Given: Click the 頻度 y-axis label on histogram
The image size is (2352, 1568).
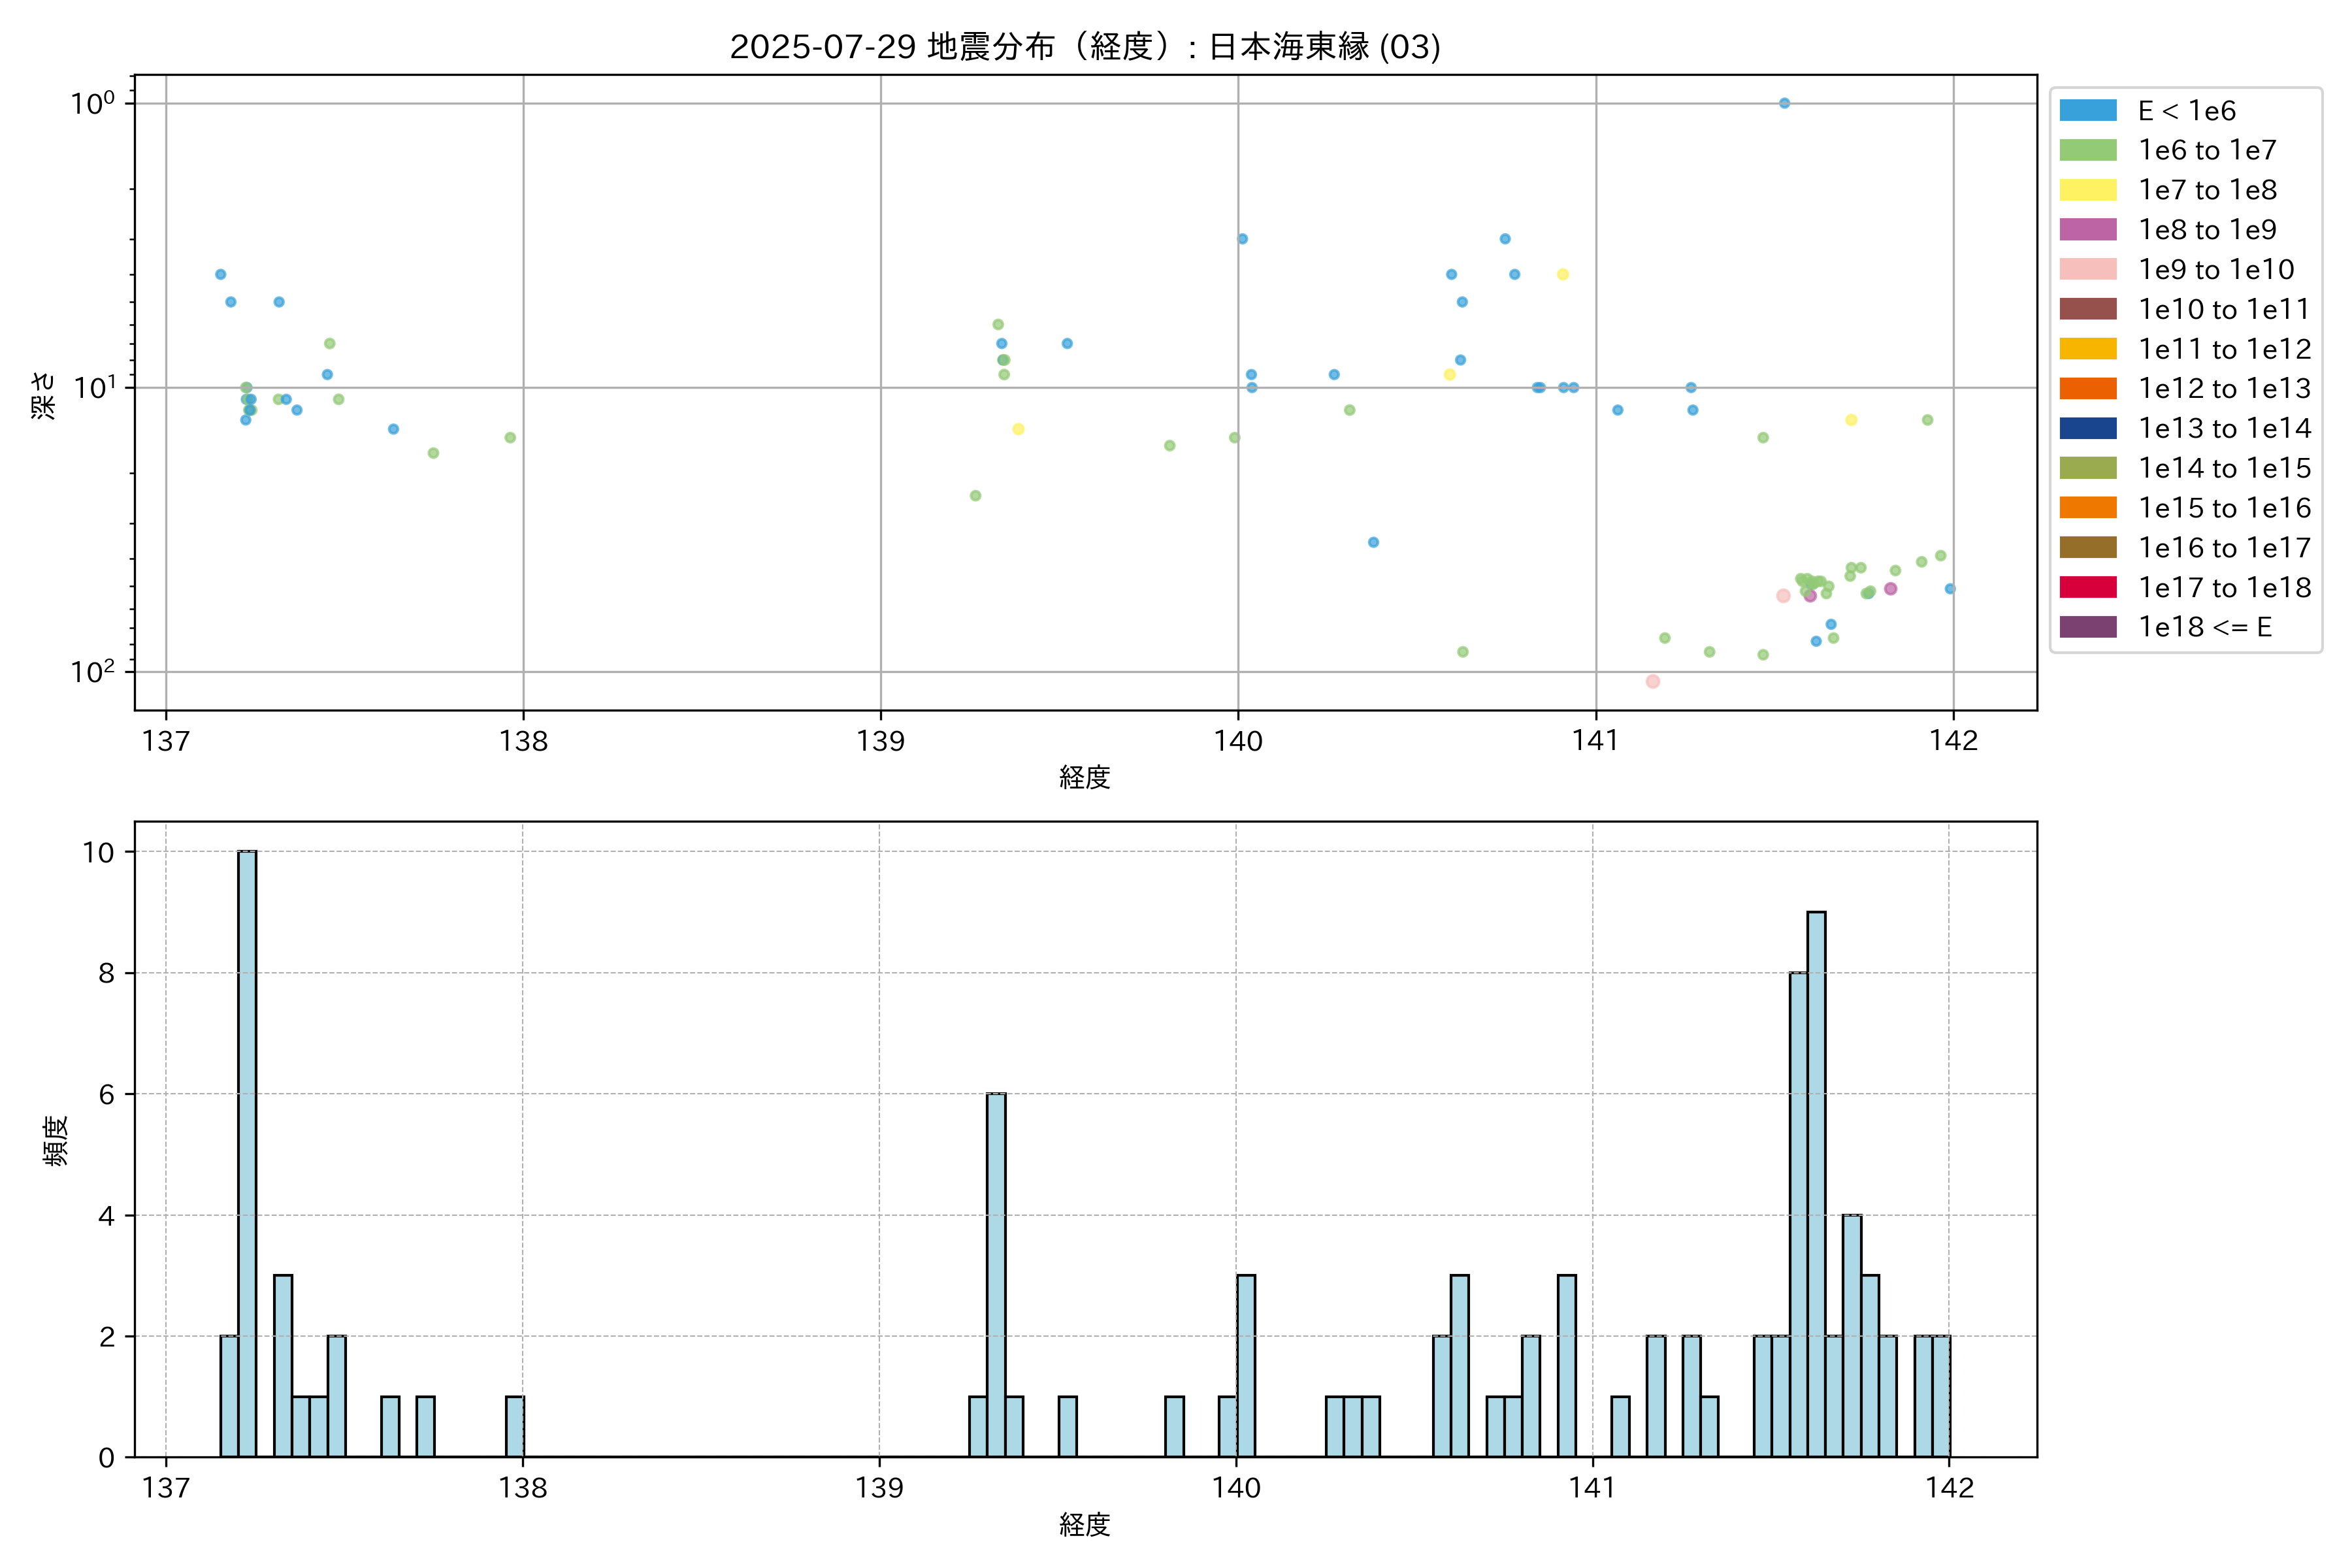Looking at the screenshot, I should 56,1140.
